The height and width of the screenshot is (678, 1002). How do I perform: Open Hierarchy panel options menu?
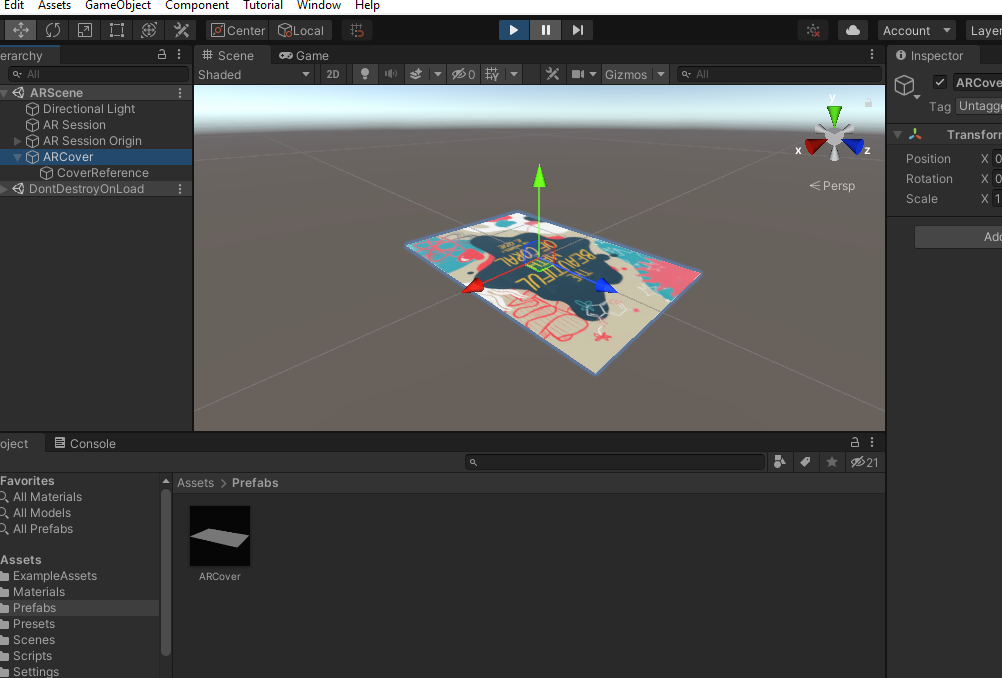coord(179,55)
